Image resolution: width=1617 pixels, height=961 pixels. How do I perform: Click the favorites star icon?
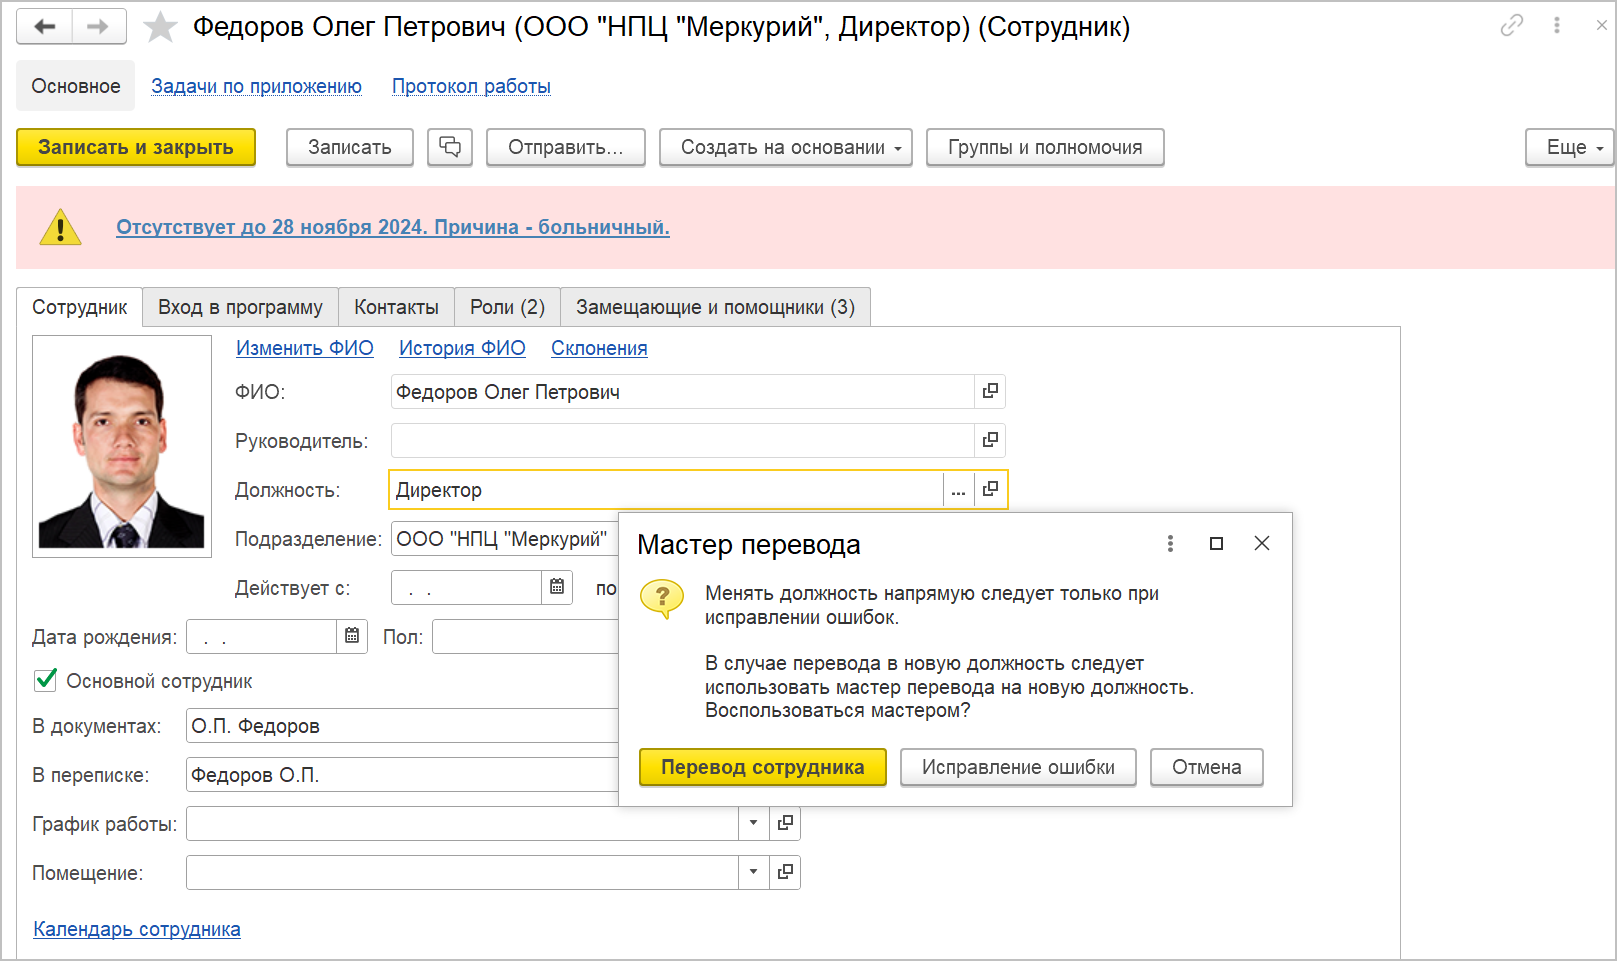point(160,27)
